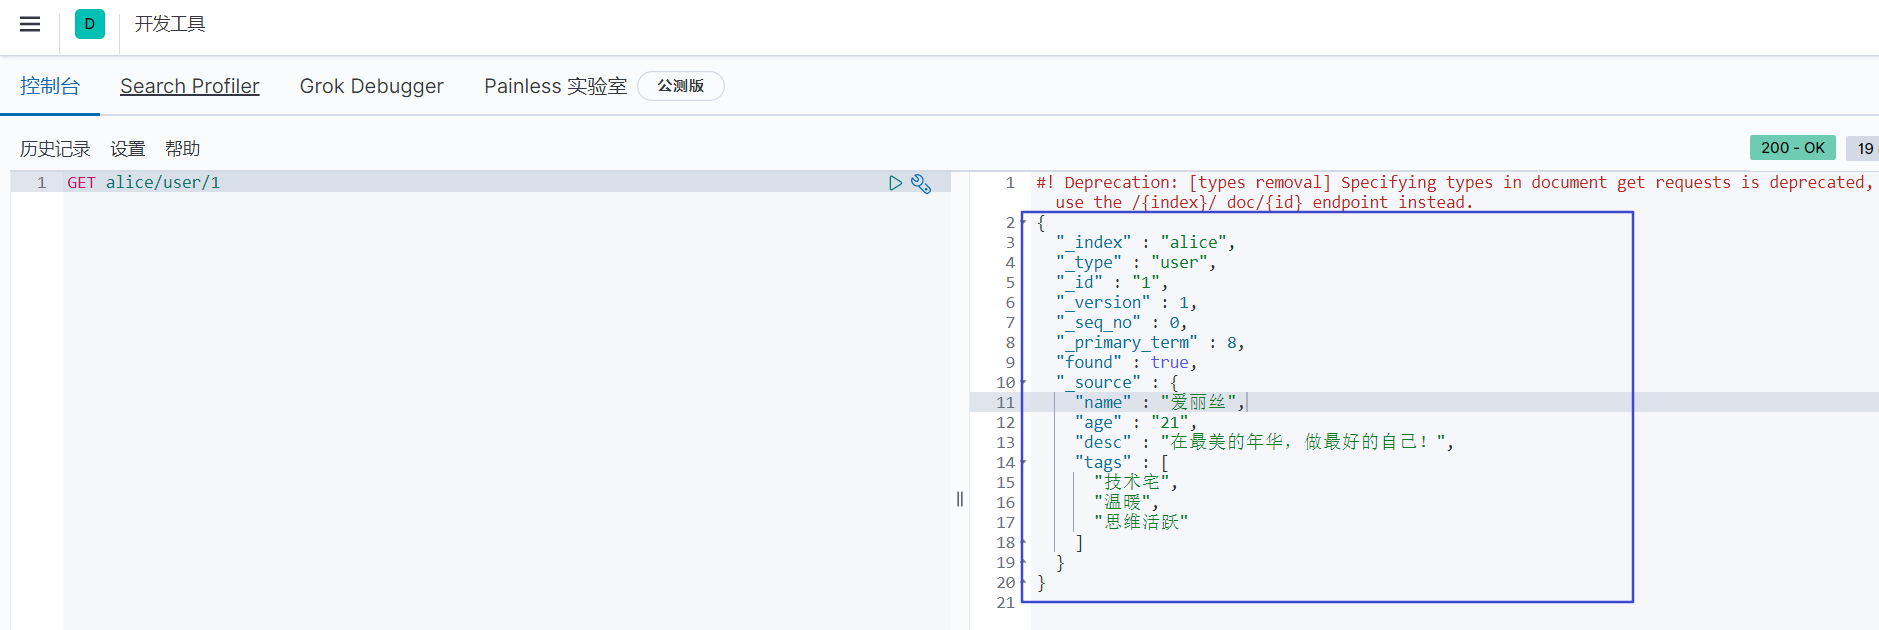Fold the tags array at line 14

[1023, 463]
